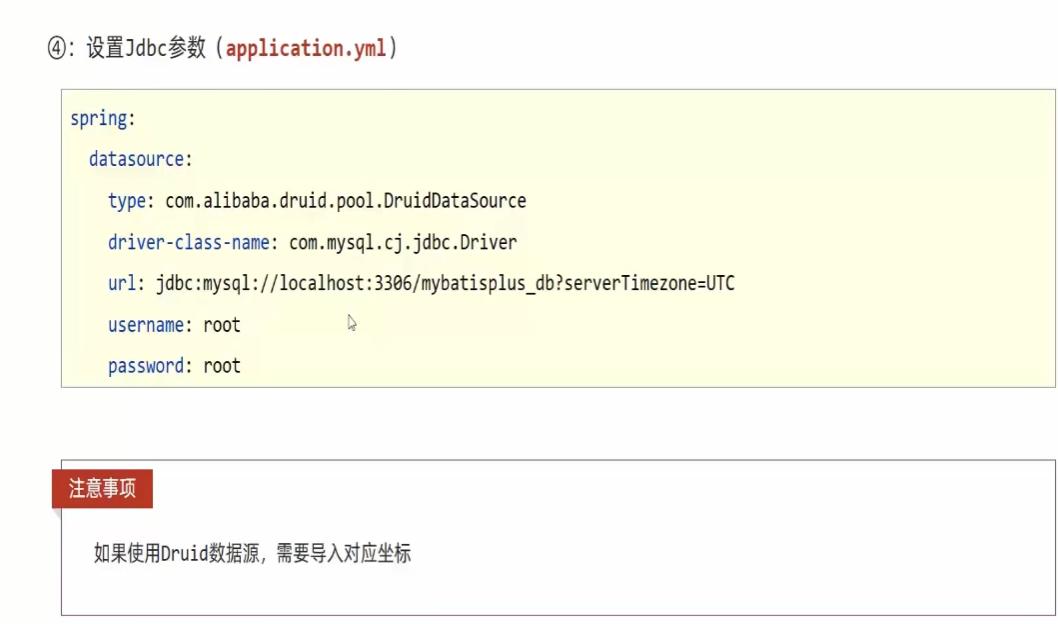Screen dimensions: 1058x624
Task: Select the spring key in the YAML
Action: 98,119
